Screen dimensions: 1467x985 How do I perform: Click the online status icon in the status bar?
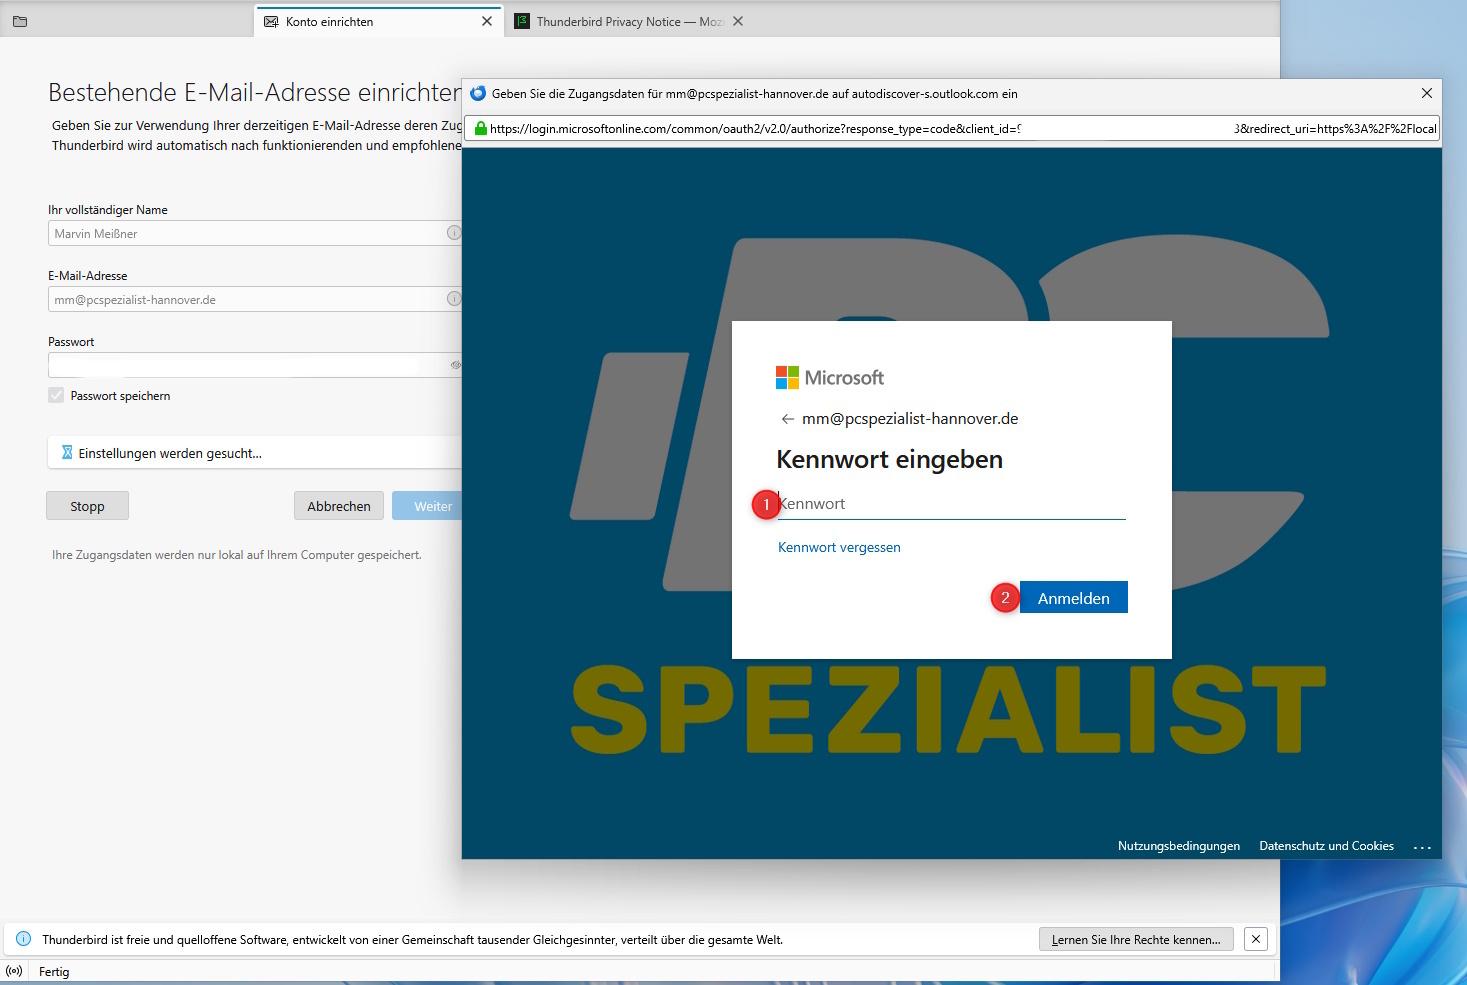coord(14,971)
